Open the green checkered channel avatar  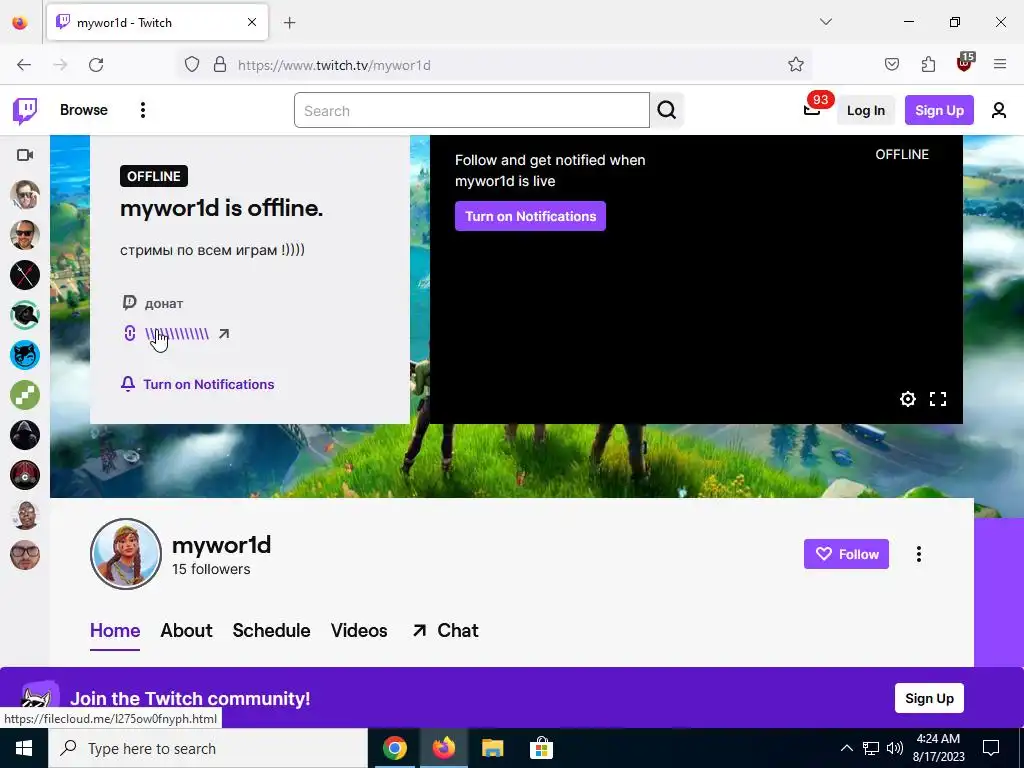coord(25,395)
